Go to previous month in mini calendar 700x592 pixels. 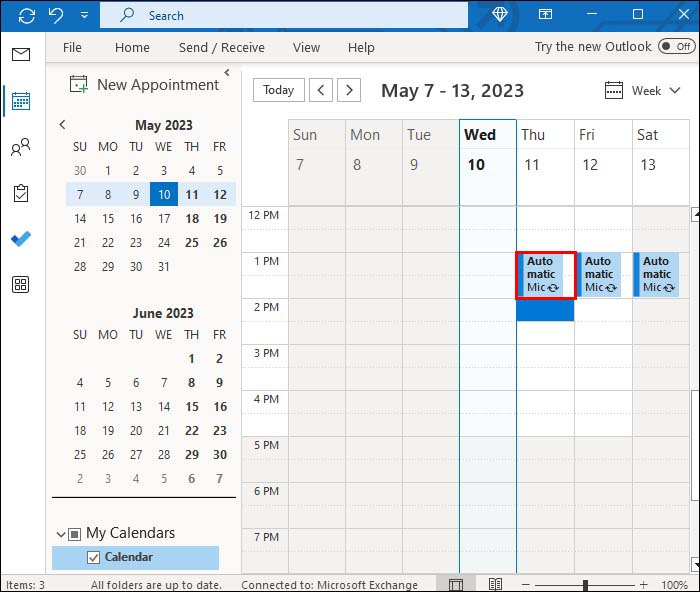click(62, 125)
